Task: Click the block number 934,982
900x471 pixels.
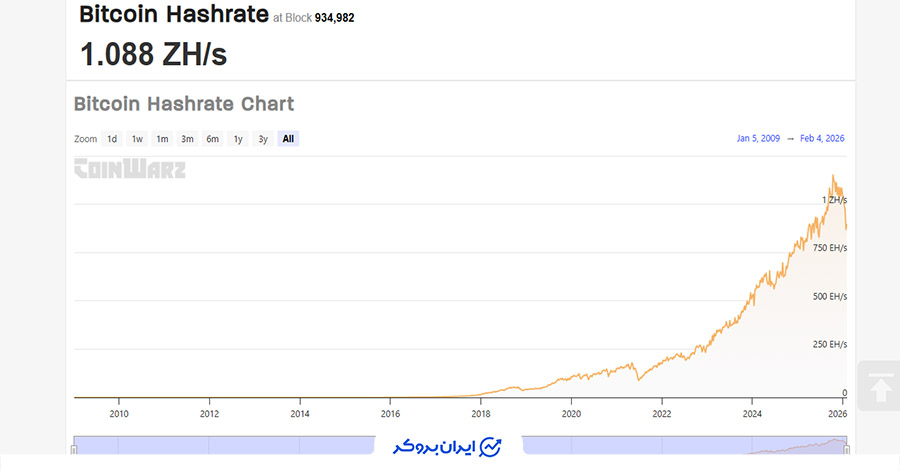Action: 334,18
